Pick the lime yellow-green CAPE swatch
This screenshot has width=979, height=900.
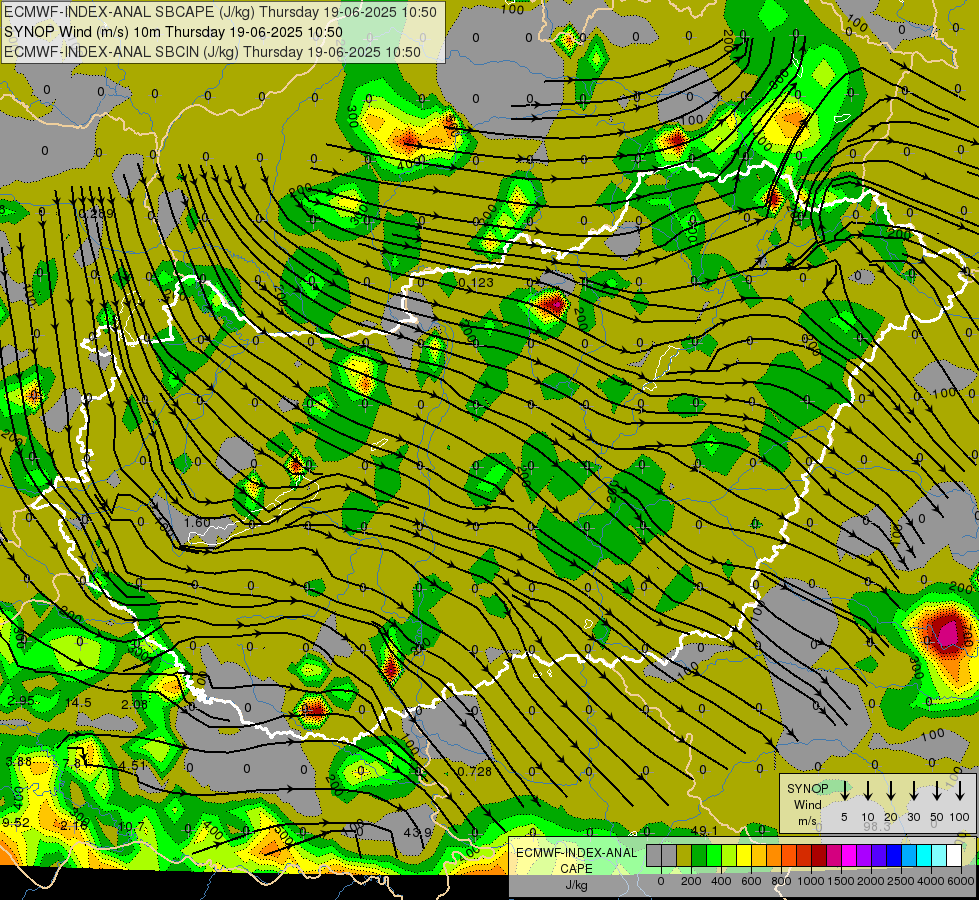[x=729, y=855]
